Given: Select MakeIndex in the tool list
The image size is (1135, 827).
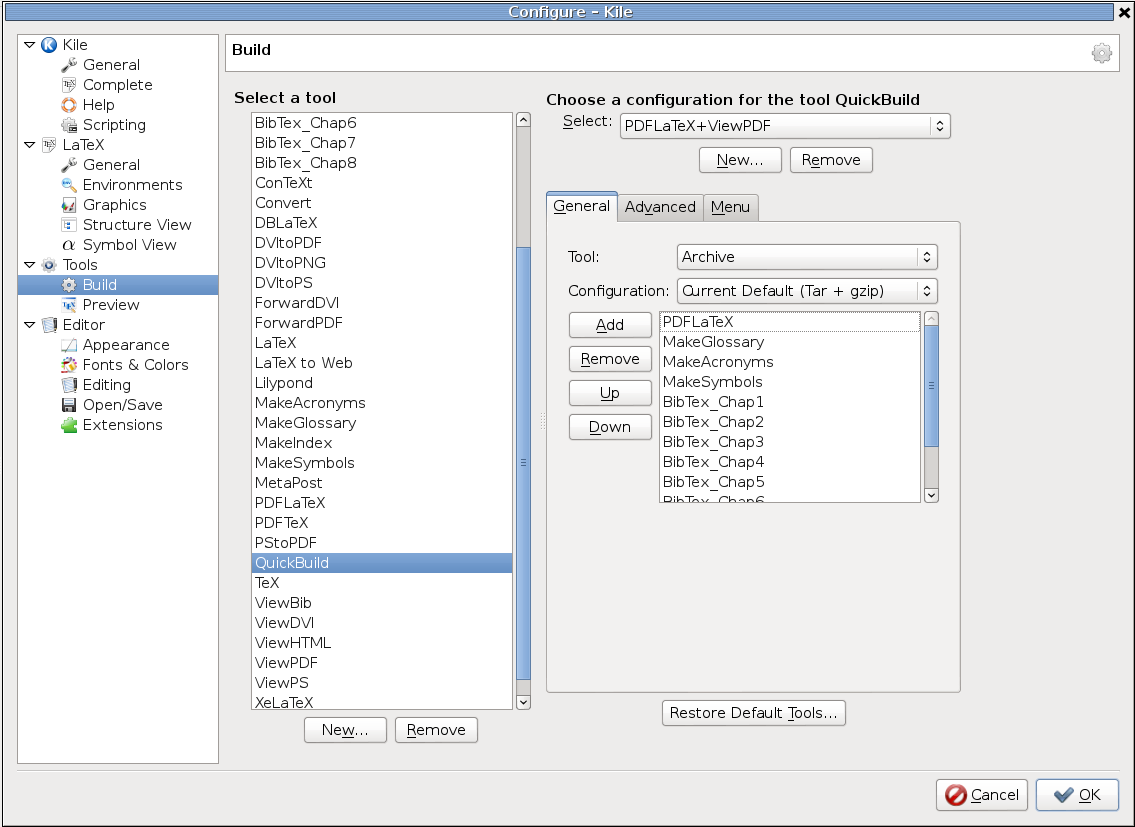Looking at the screenshot, I should pyautogui.click(x=382, y=443).
